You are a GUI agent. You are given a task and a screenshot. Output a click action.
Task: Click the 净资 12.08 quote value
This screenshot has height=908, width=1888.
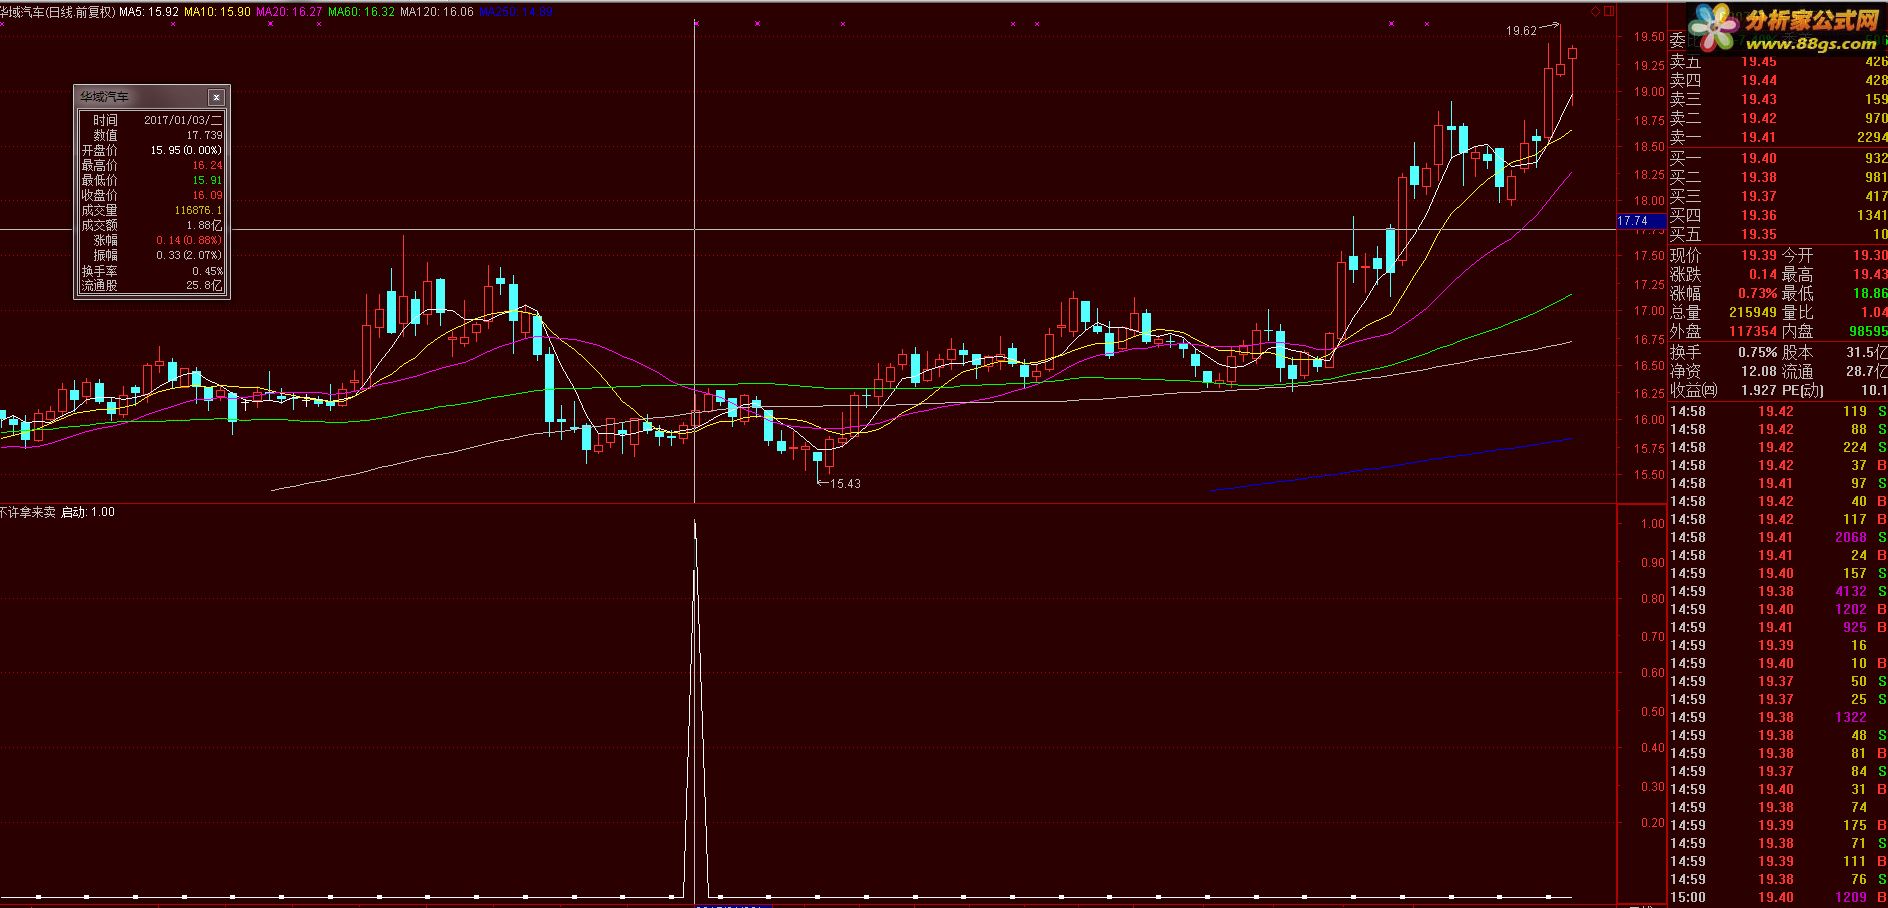click(1759, 372)
